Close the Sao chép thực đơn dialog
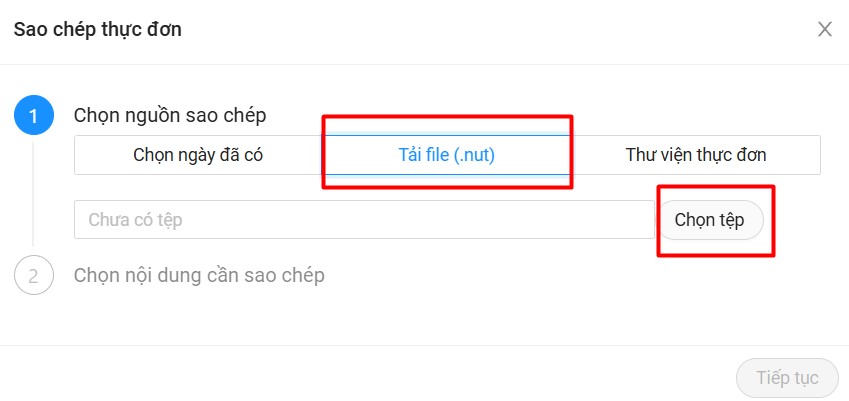Screen dimensions: 849x401 825,29
